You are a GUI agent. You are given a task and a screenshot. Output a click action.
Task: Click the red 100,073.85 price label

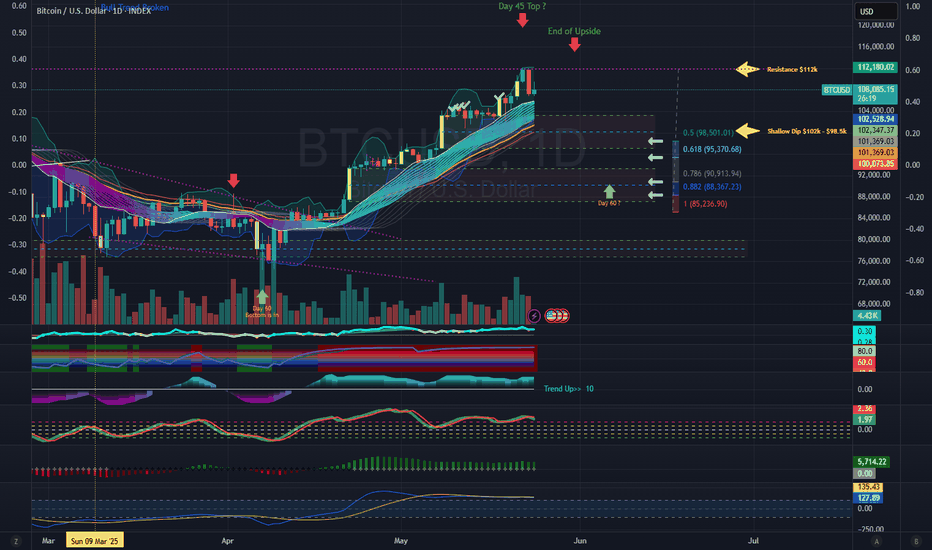tap(875, 164)
